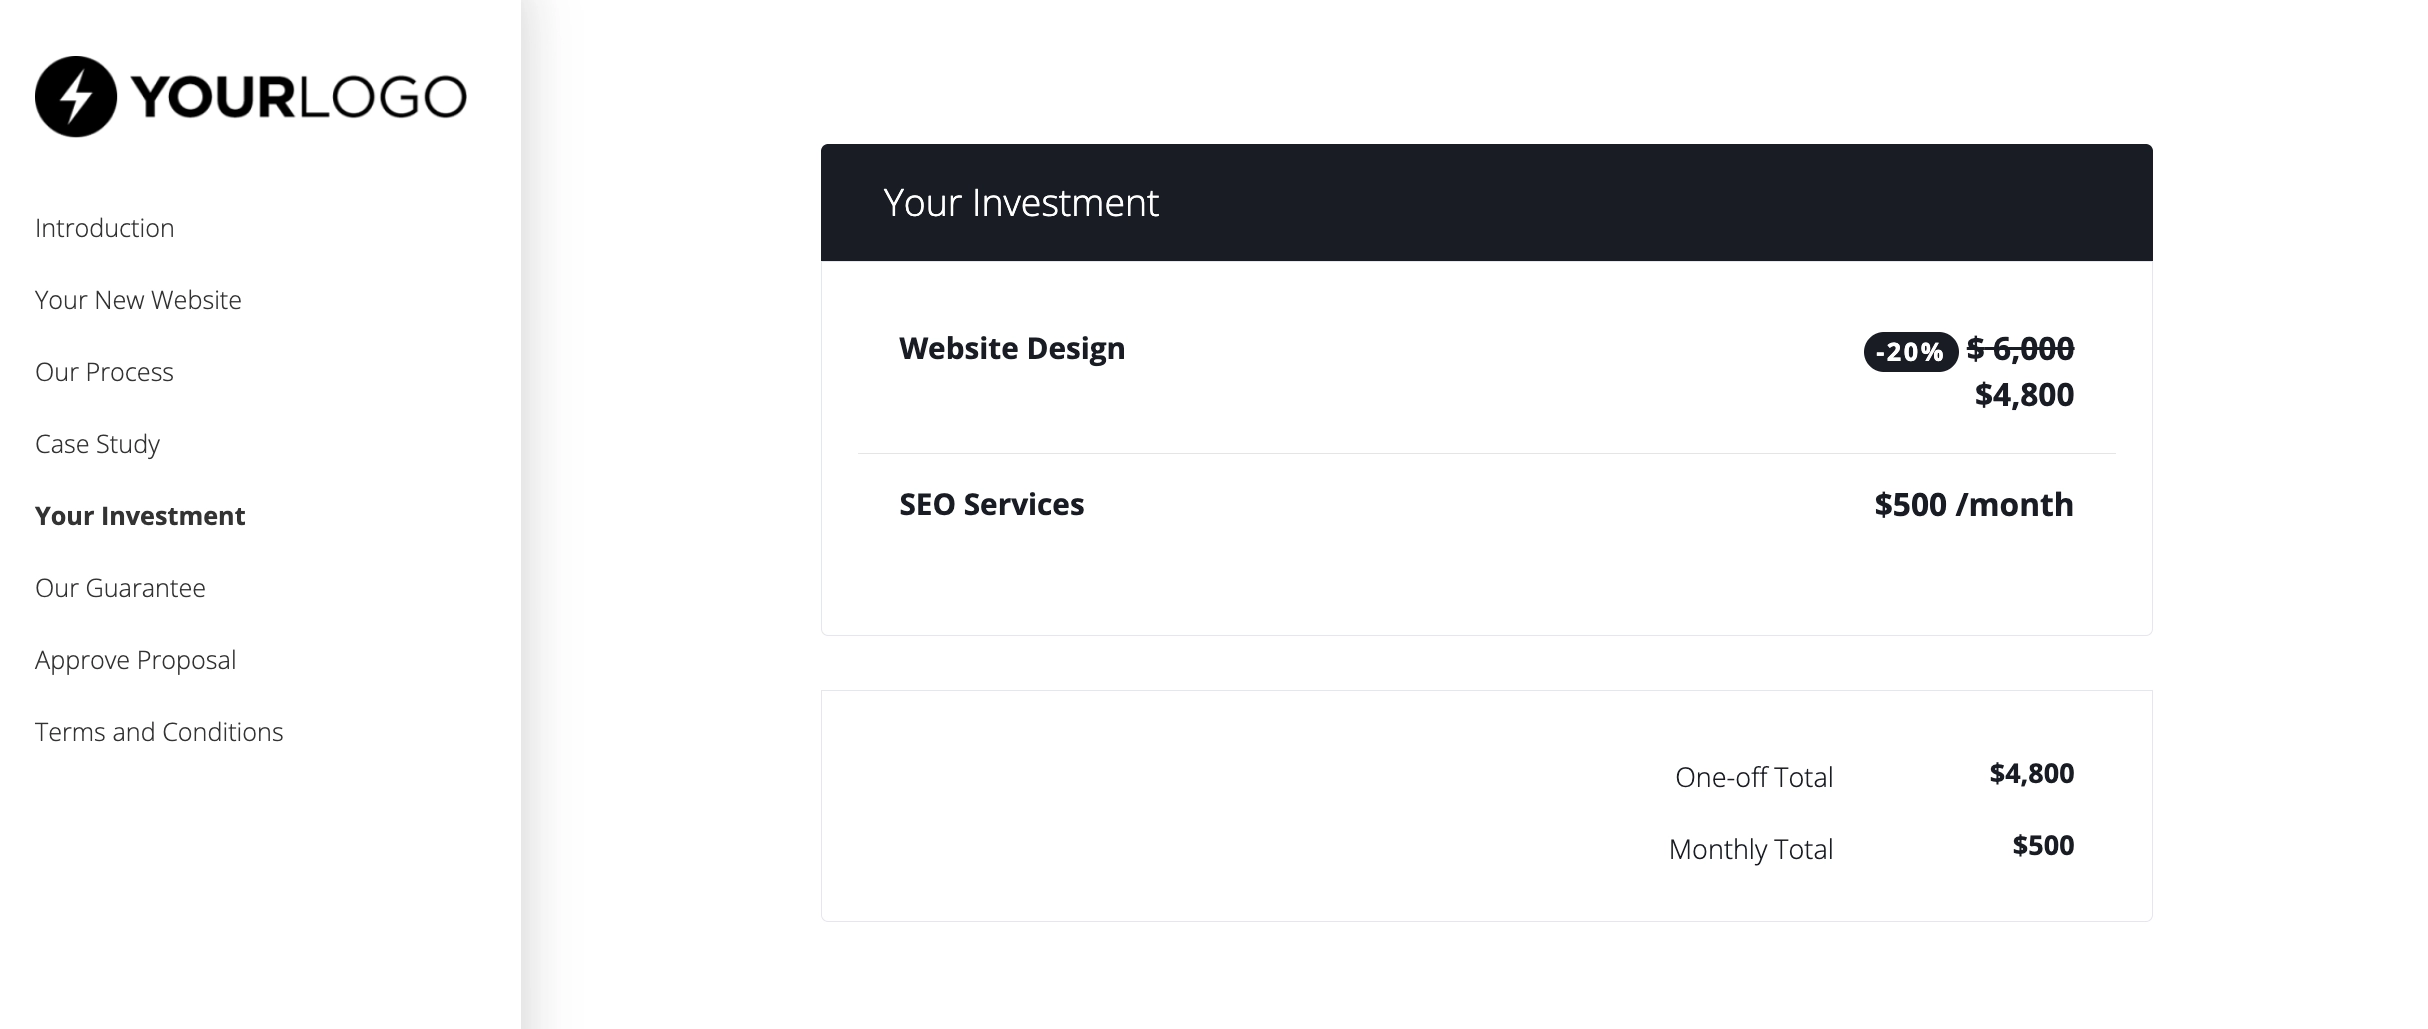
Task: Click the One-off Total label
Action: (1754, 777)
